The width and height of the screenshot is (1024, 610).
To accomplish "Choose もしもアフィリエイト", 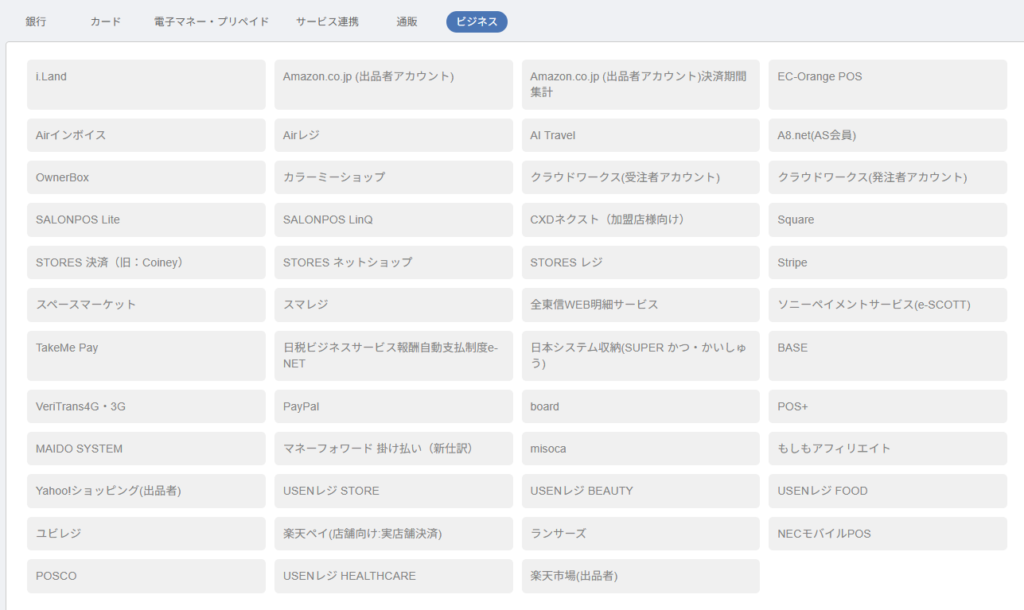I will [888, 449].
